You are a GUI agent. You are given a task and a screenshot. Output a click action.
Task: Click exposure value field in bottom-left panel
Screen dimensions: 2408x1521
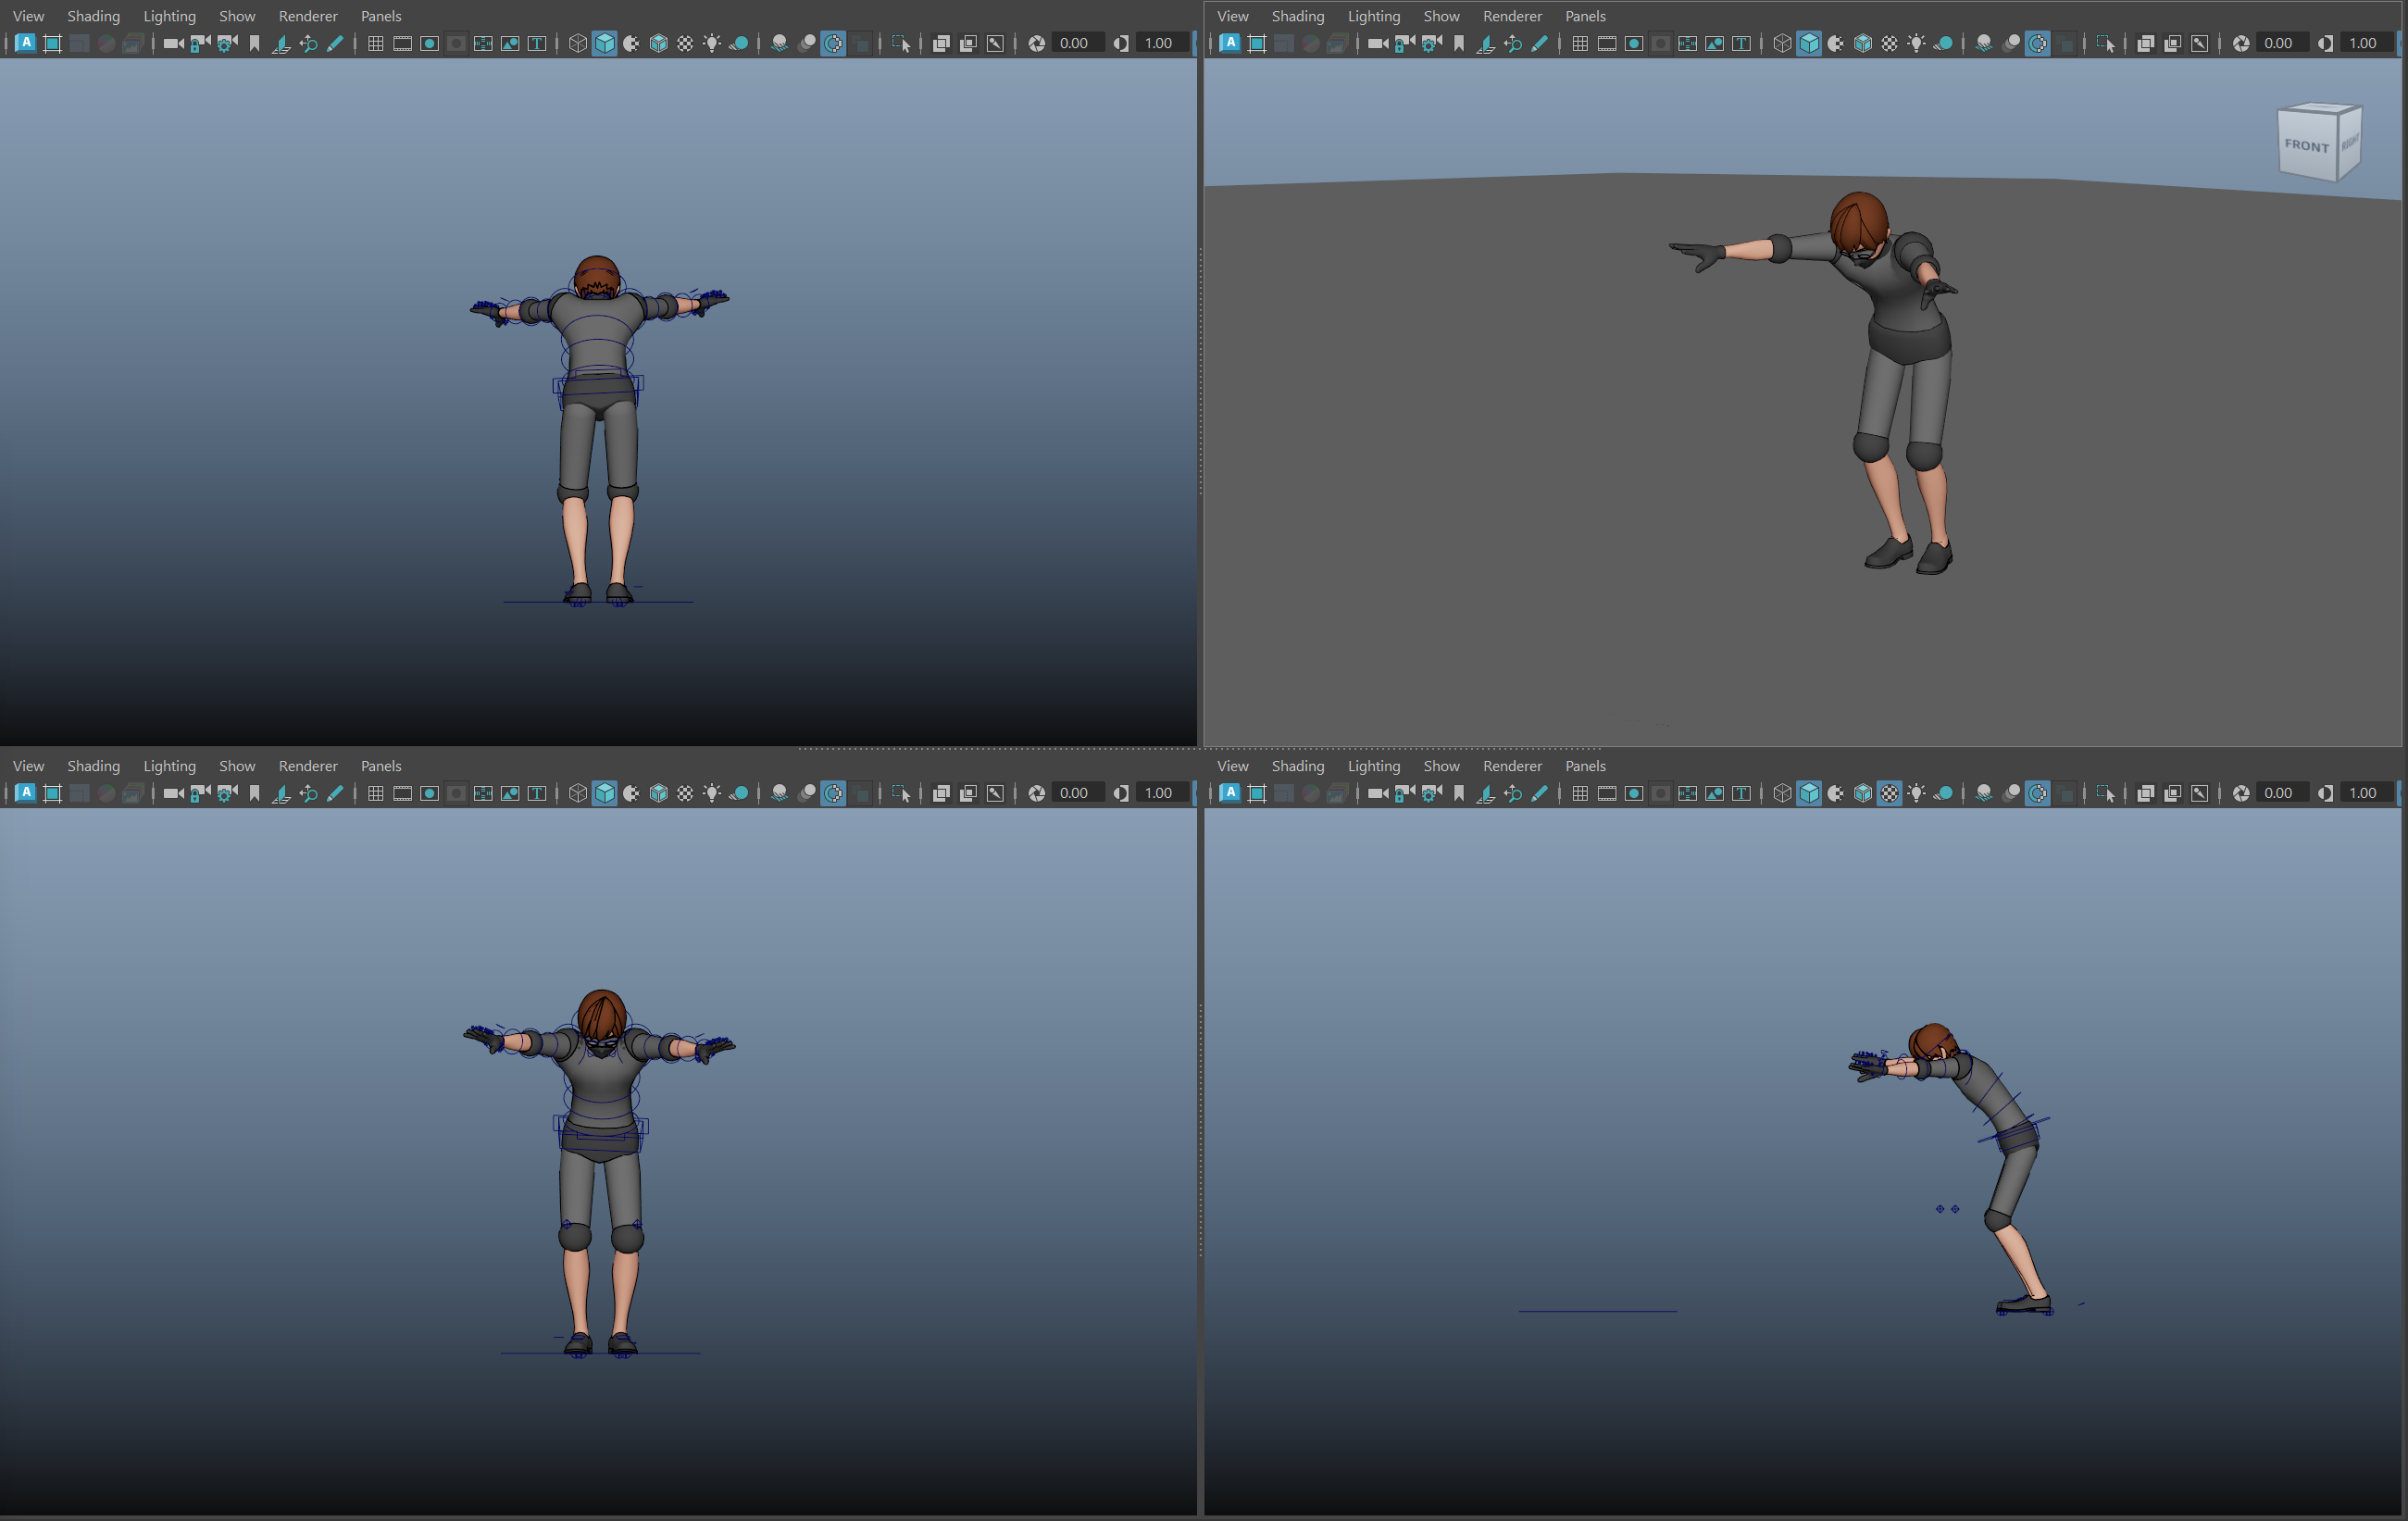click(x=1078, y=793)
